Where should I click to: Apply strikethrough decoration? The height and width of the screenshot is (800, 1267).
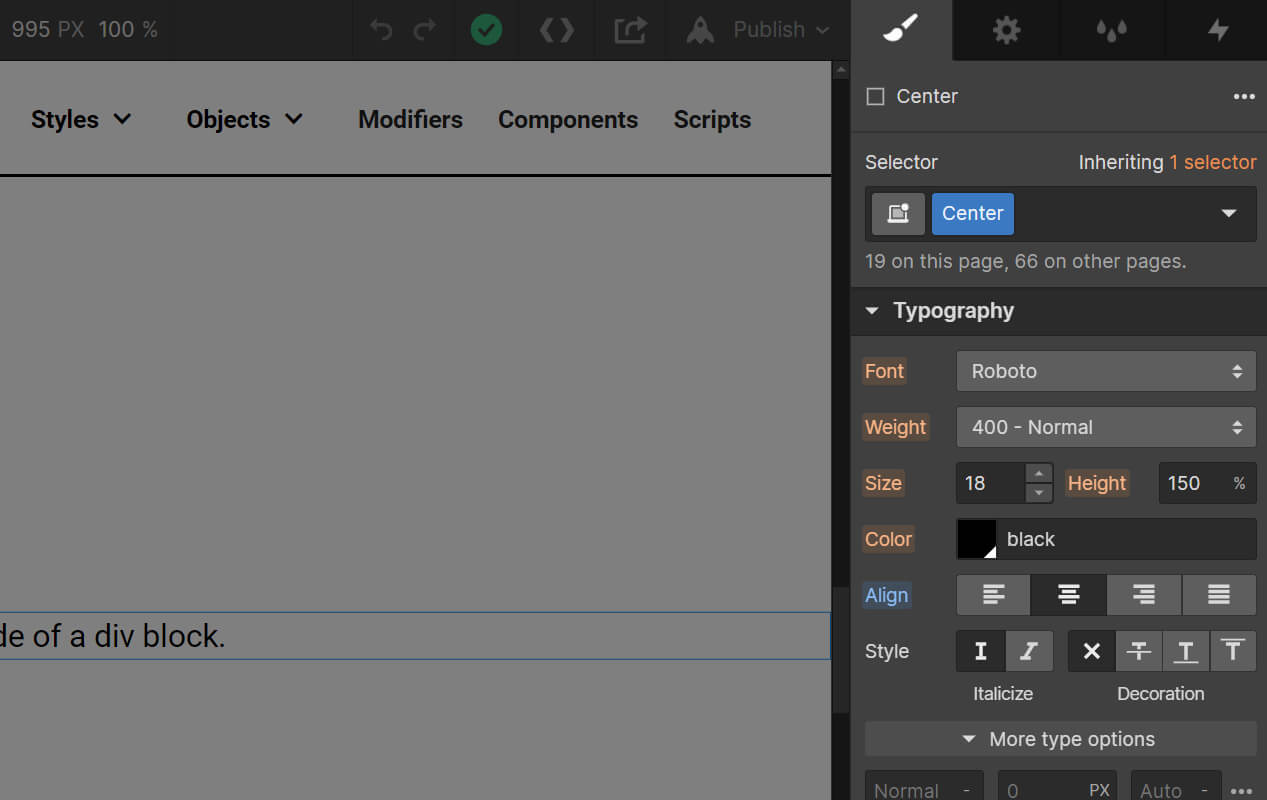[1139, 651]
